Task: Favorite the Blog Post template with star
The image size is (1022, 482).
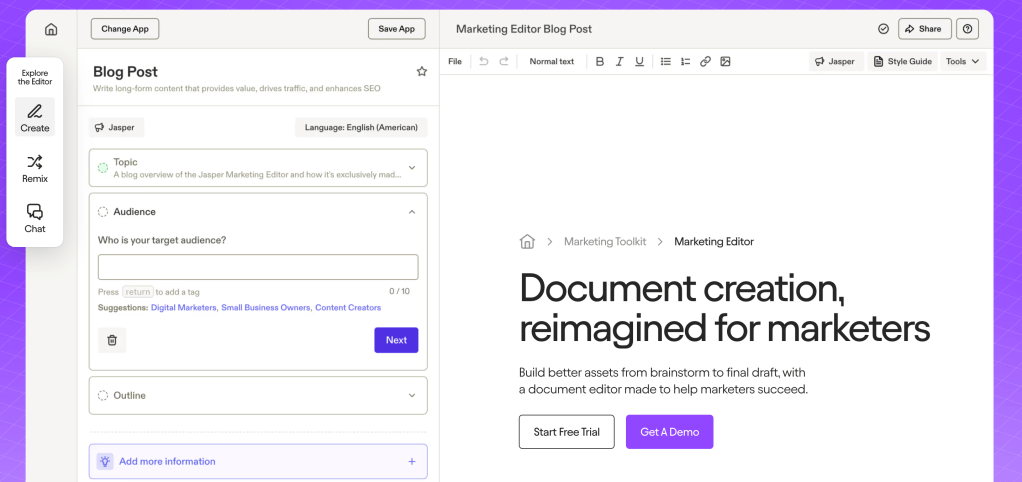Action: pos(421,72)
